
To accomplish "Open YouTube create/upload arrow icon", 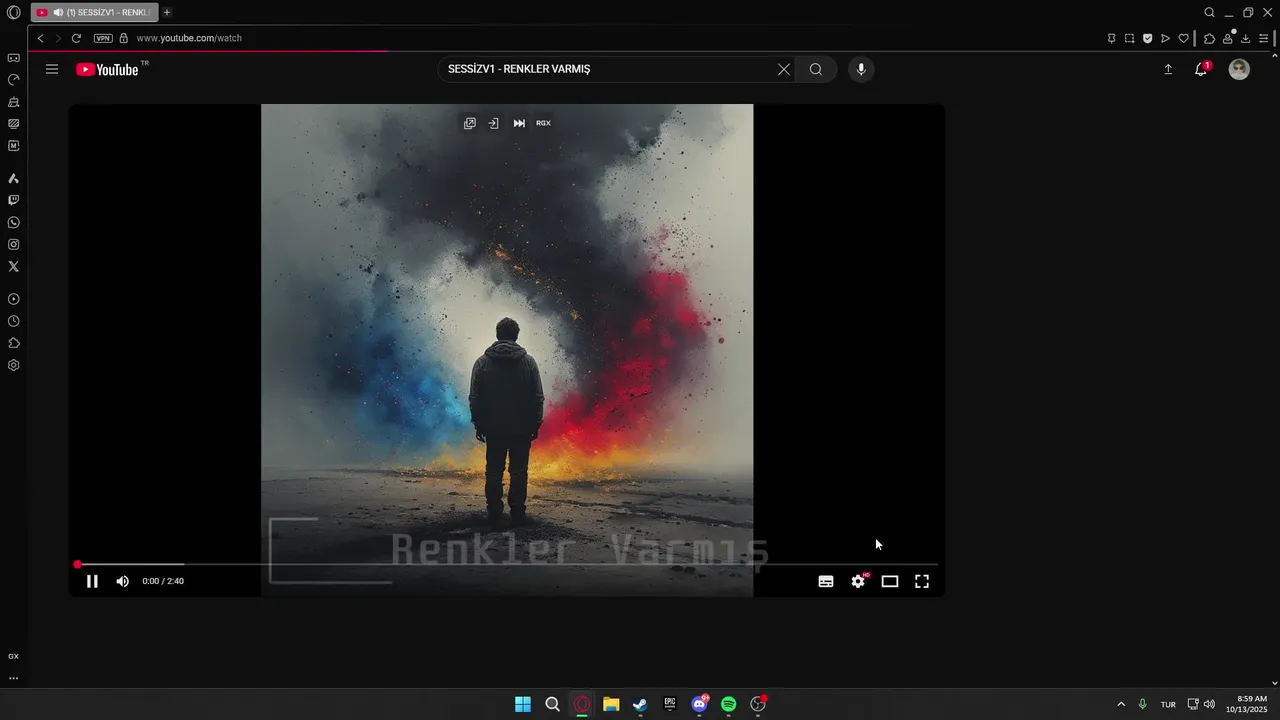I will tap(1168, 69).
